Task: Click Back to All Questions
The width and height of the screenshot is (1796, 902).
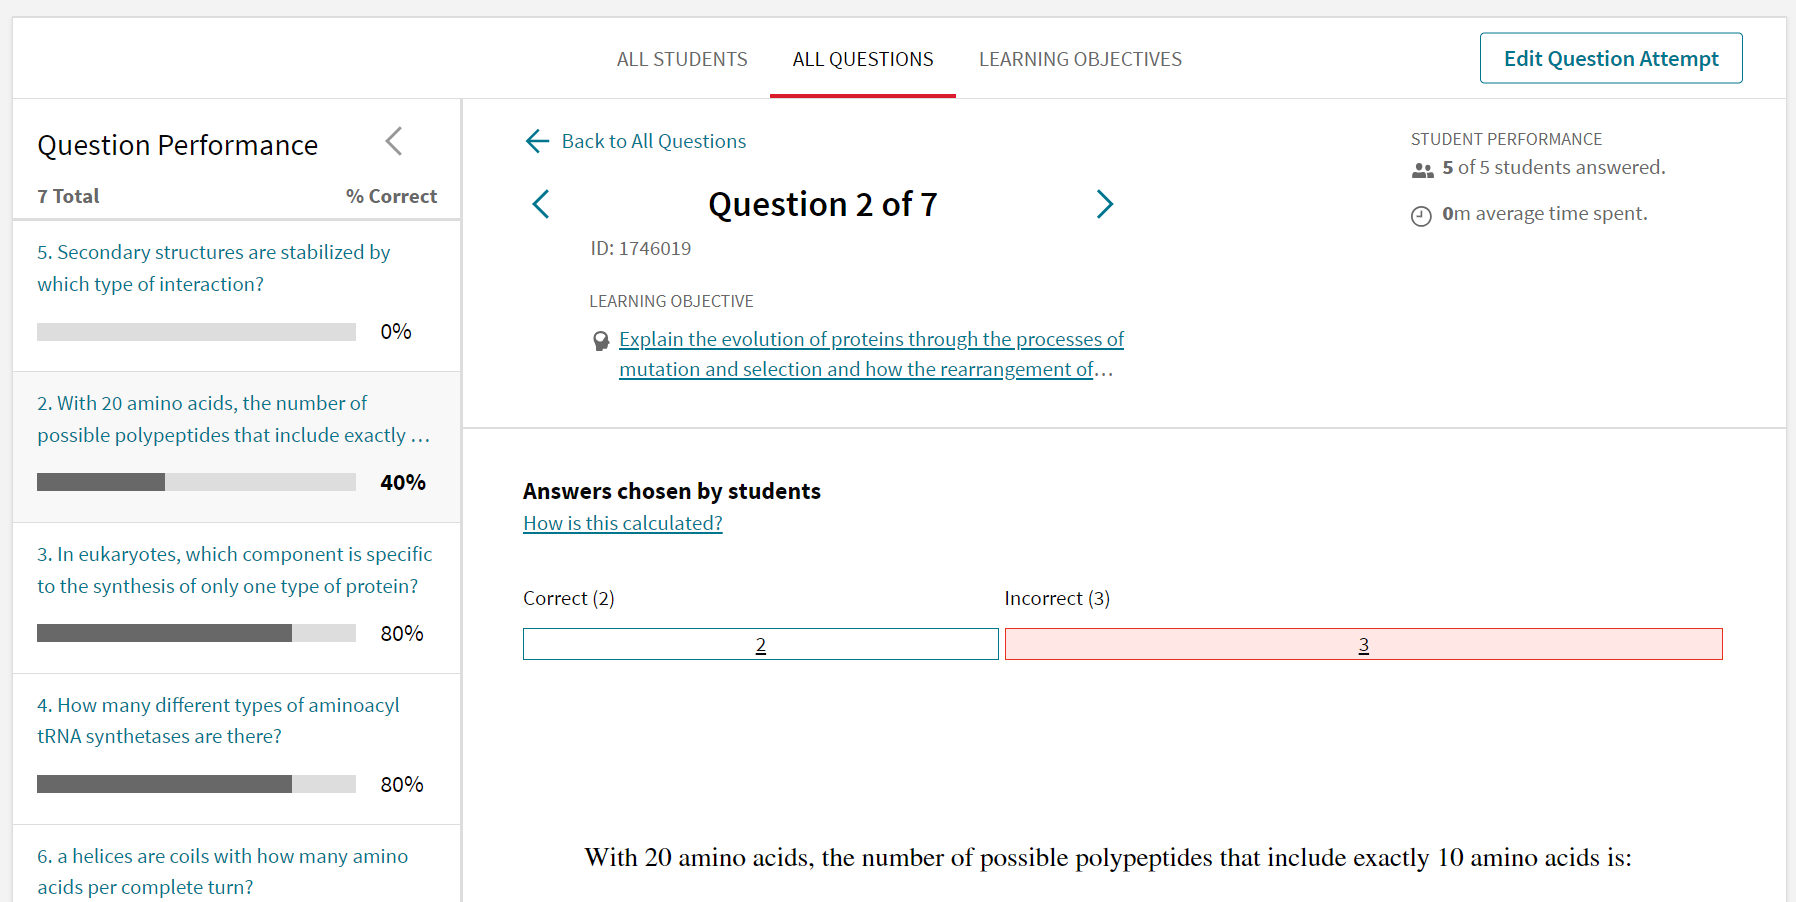Action: point(653,141)
